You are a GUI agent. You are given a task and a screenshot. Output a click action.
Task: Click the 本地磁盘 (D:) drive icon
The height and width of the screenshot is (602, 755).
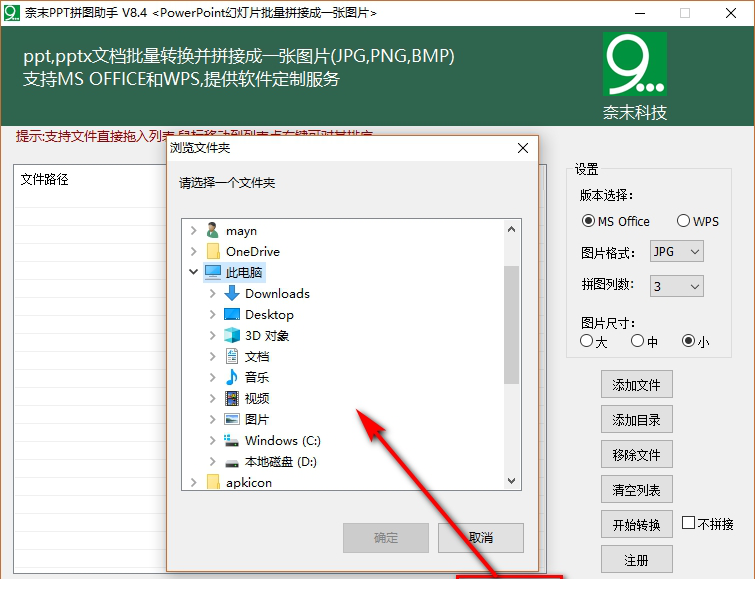(232, 463)
